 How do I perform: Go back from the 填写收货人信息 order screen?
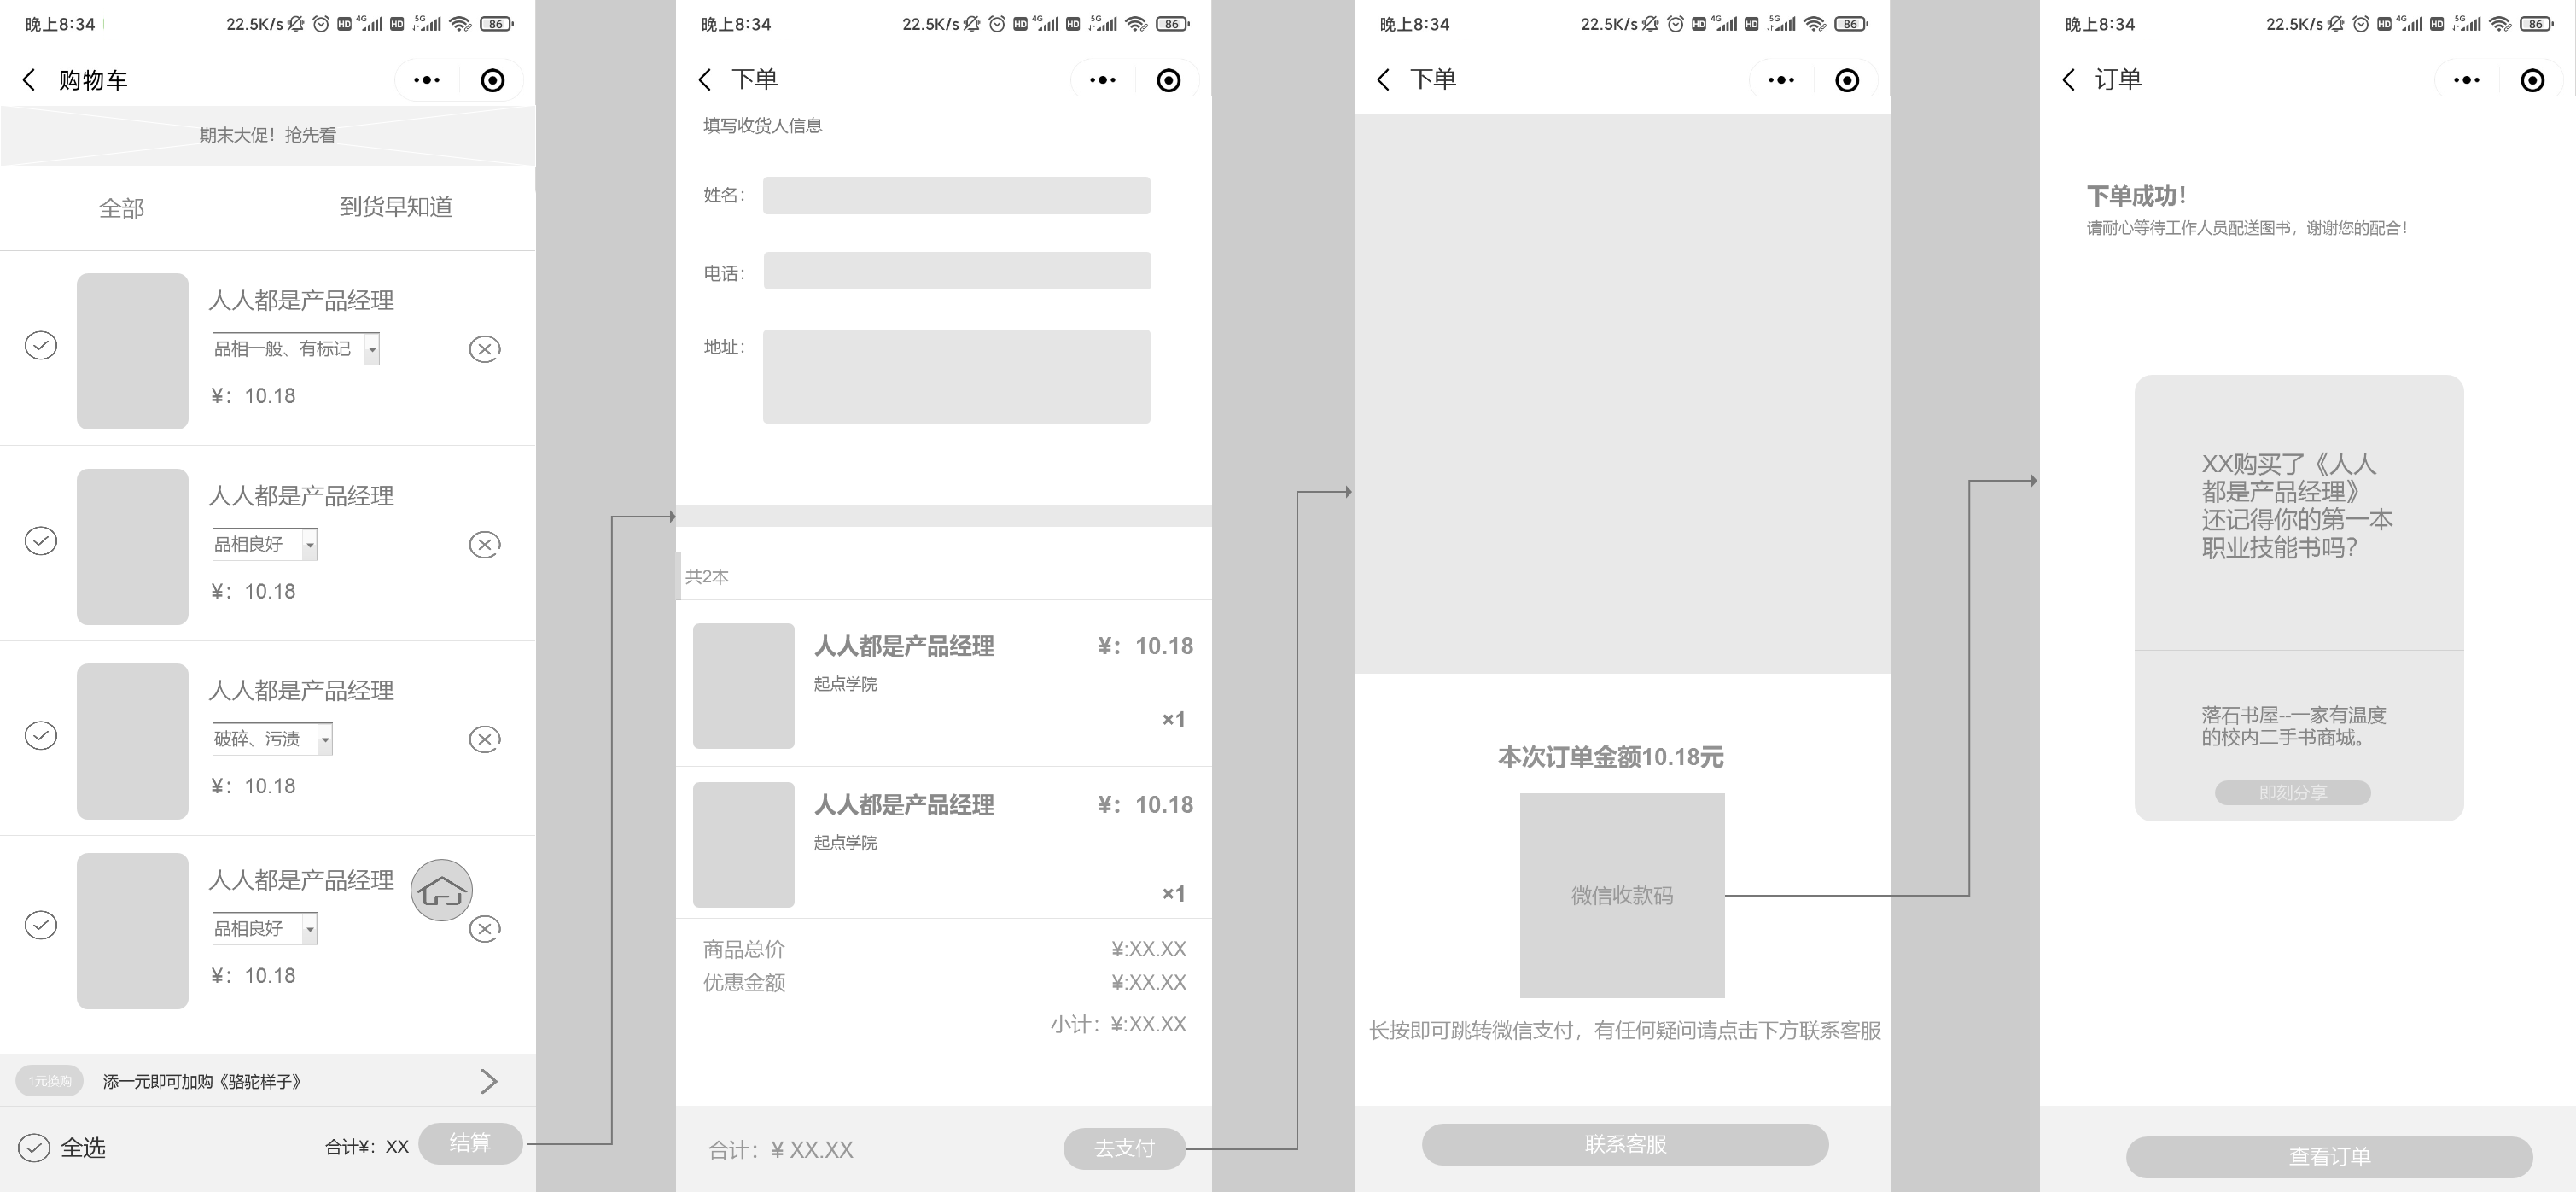click(705, 80)
